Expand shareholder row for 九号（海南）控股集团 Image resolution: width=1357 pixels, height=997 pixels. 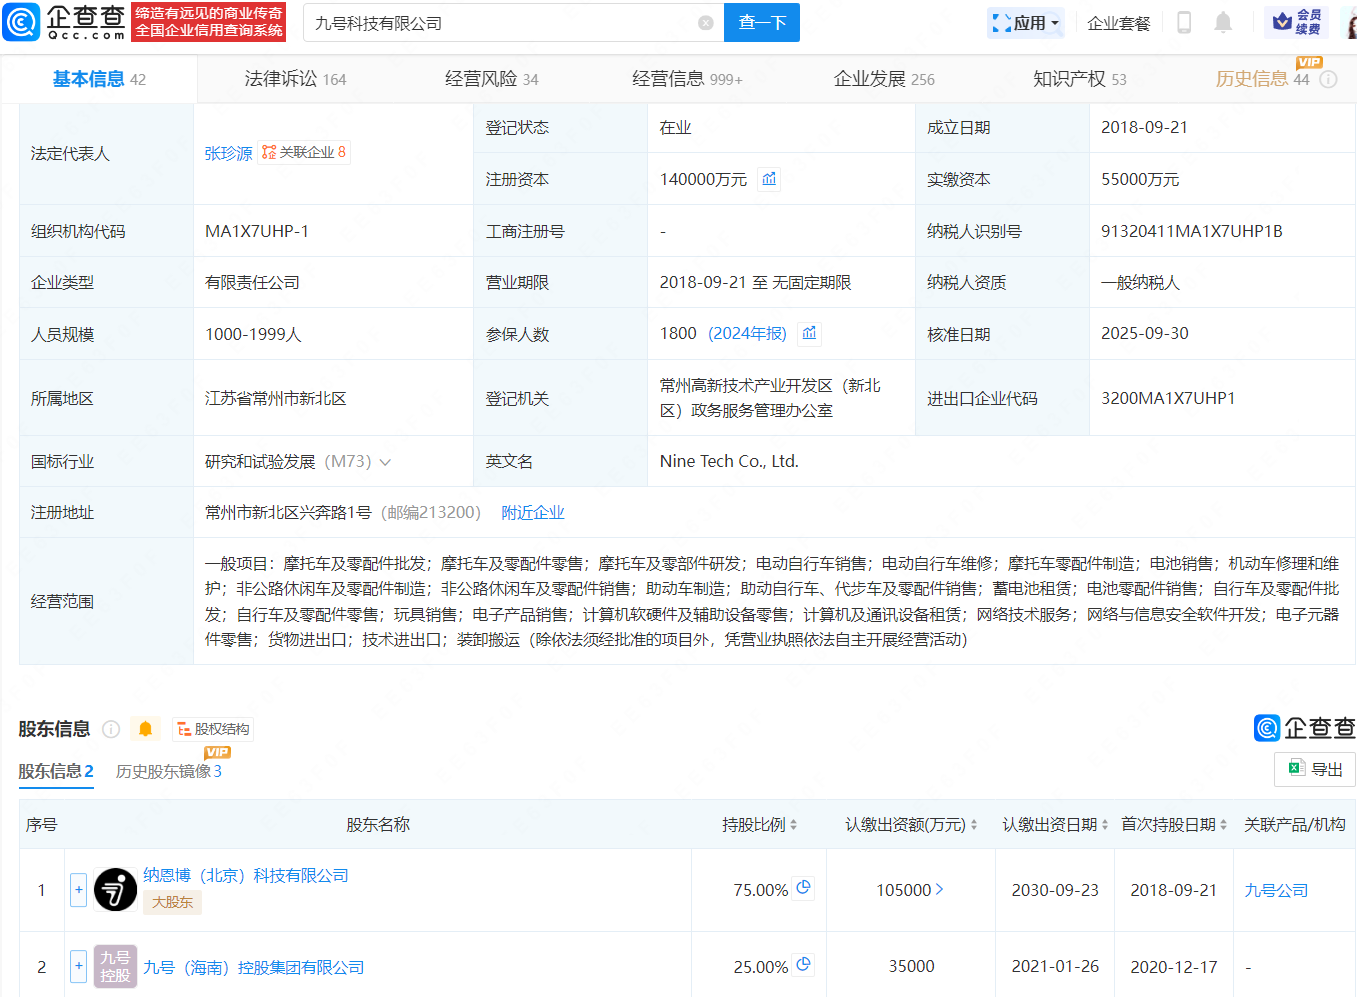78,966
